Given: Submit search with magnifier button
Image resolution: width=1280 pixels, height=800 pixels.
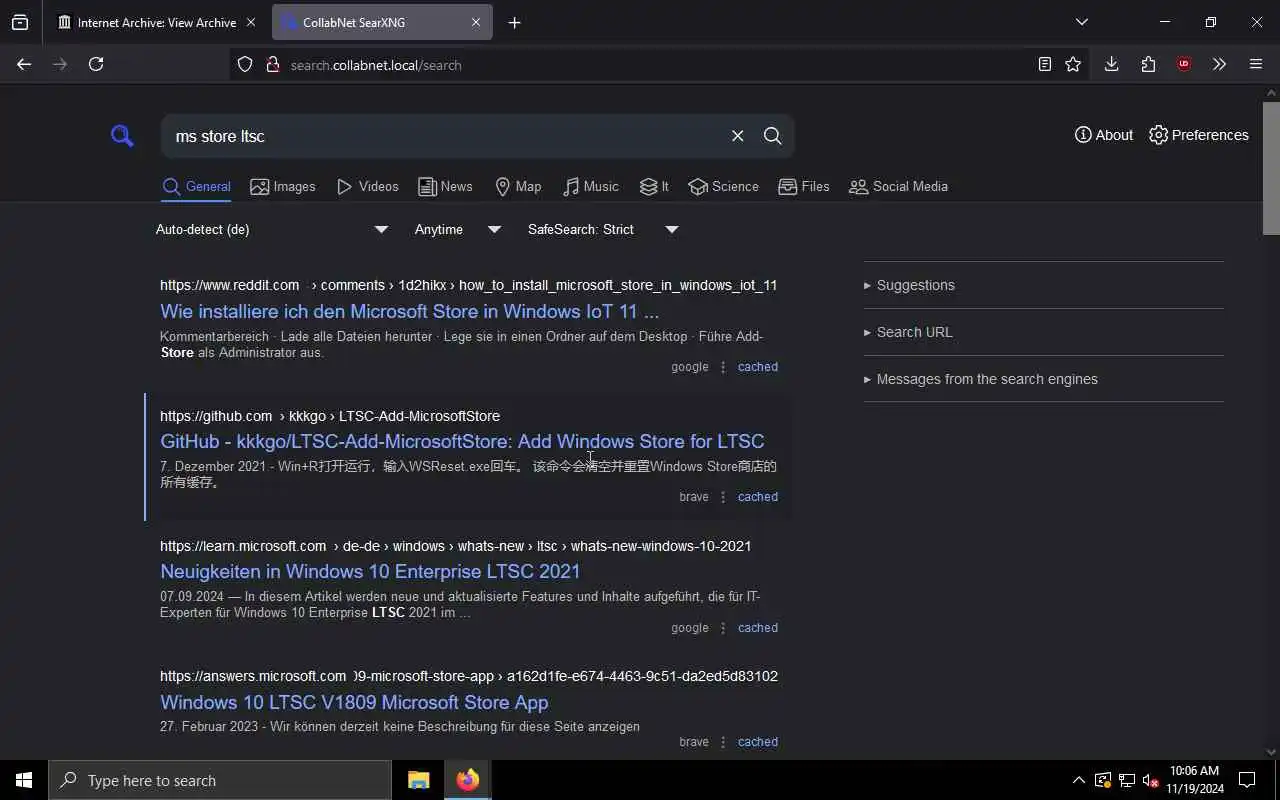Looking at the screenshot, I should coord(772,136).
